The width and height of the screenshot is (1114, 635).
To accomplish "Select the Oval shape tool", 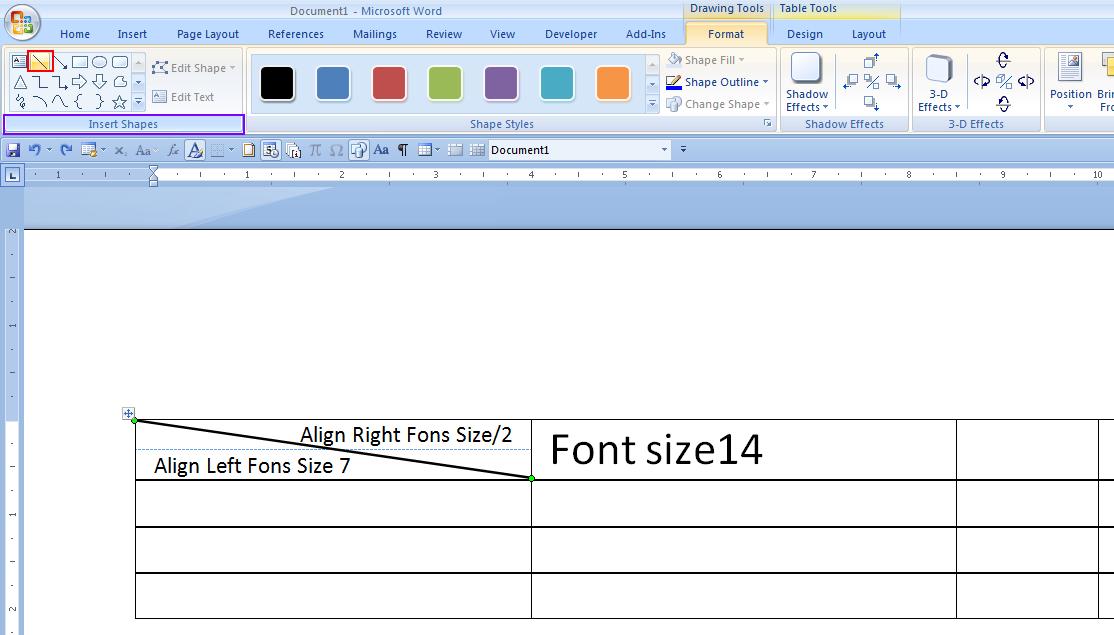I will coord(98,61).
